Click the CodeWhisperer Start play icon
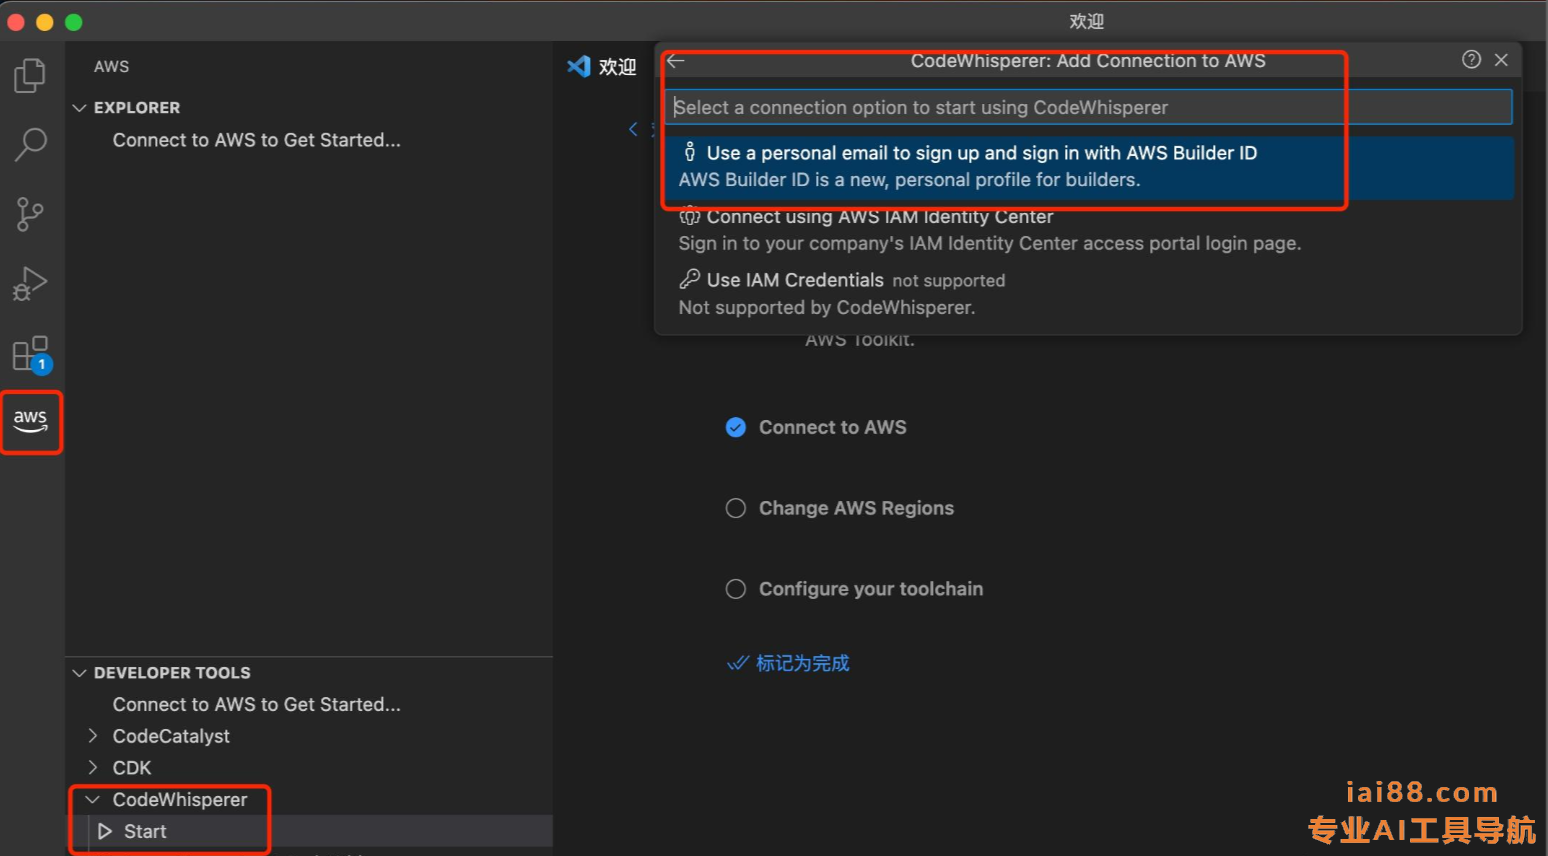Image resolution: width=1548 pixels, height=856 pixels. point(105,832)
